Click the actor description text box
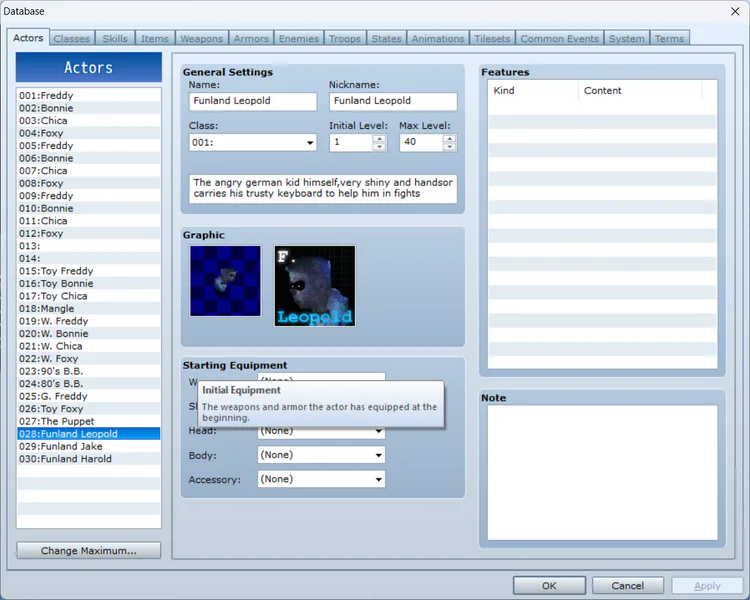The height and width of the screenshot is (600, 750). pos(323,189)
